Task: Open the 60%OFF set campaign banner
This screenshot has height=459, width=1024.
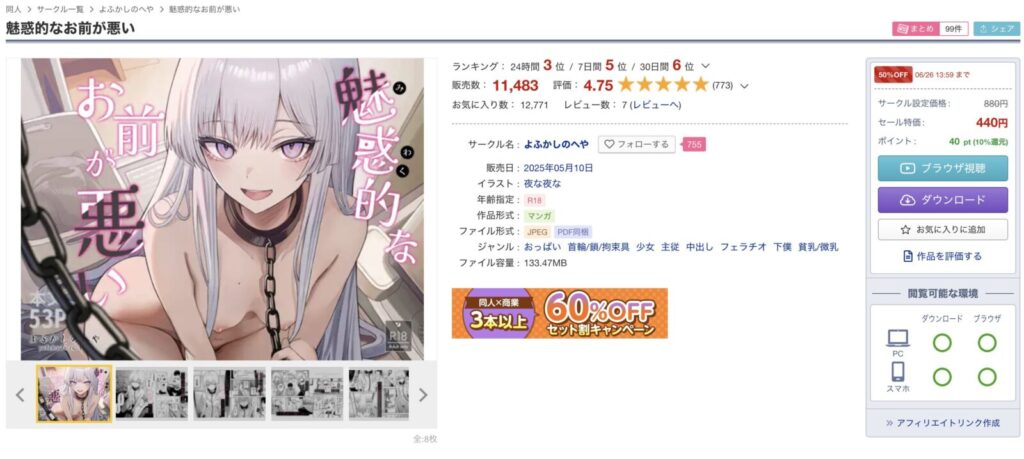Action: [x=560, y=313]
